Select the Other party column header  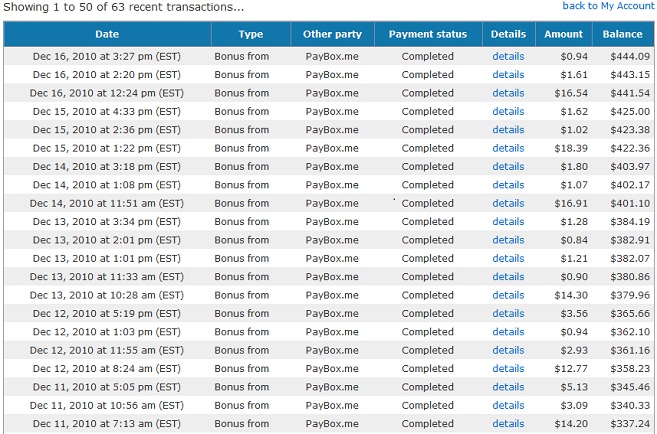332,34
